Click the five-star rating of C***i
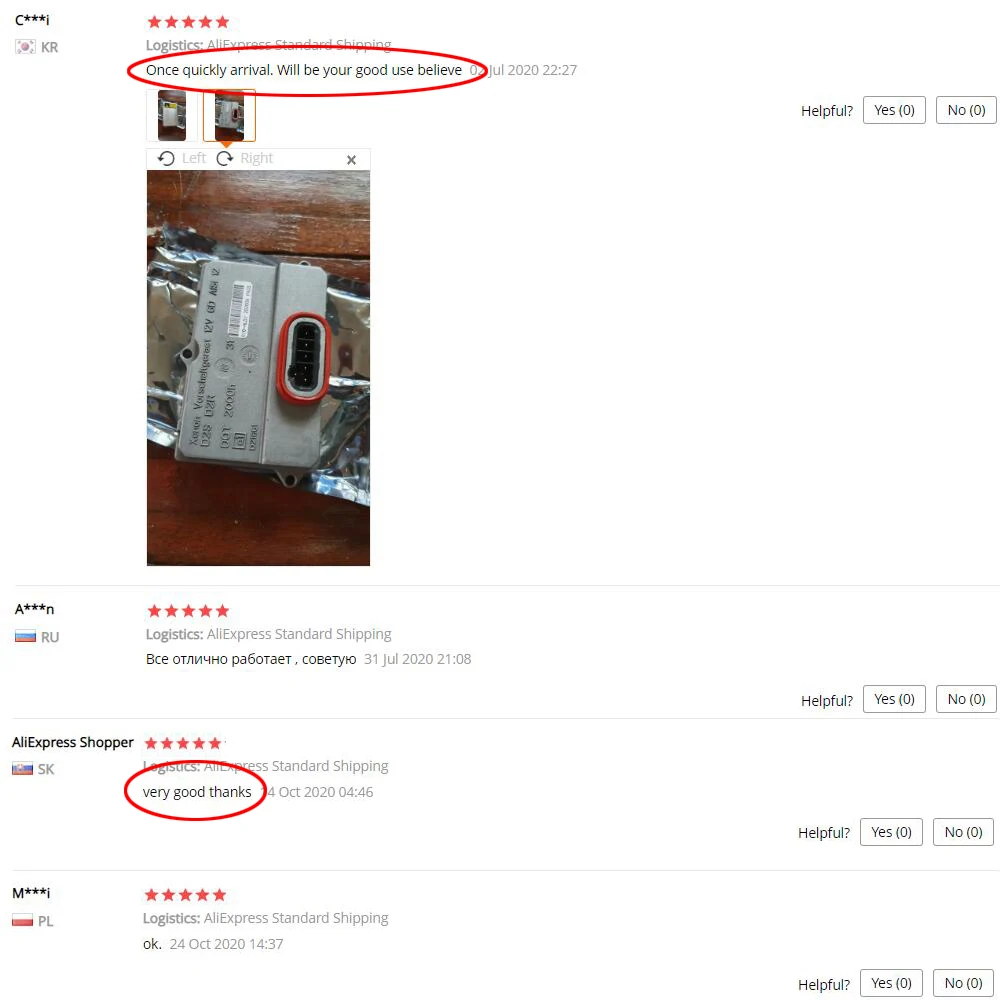 coord(188,22)
